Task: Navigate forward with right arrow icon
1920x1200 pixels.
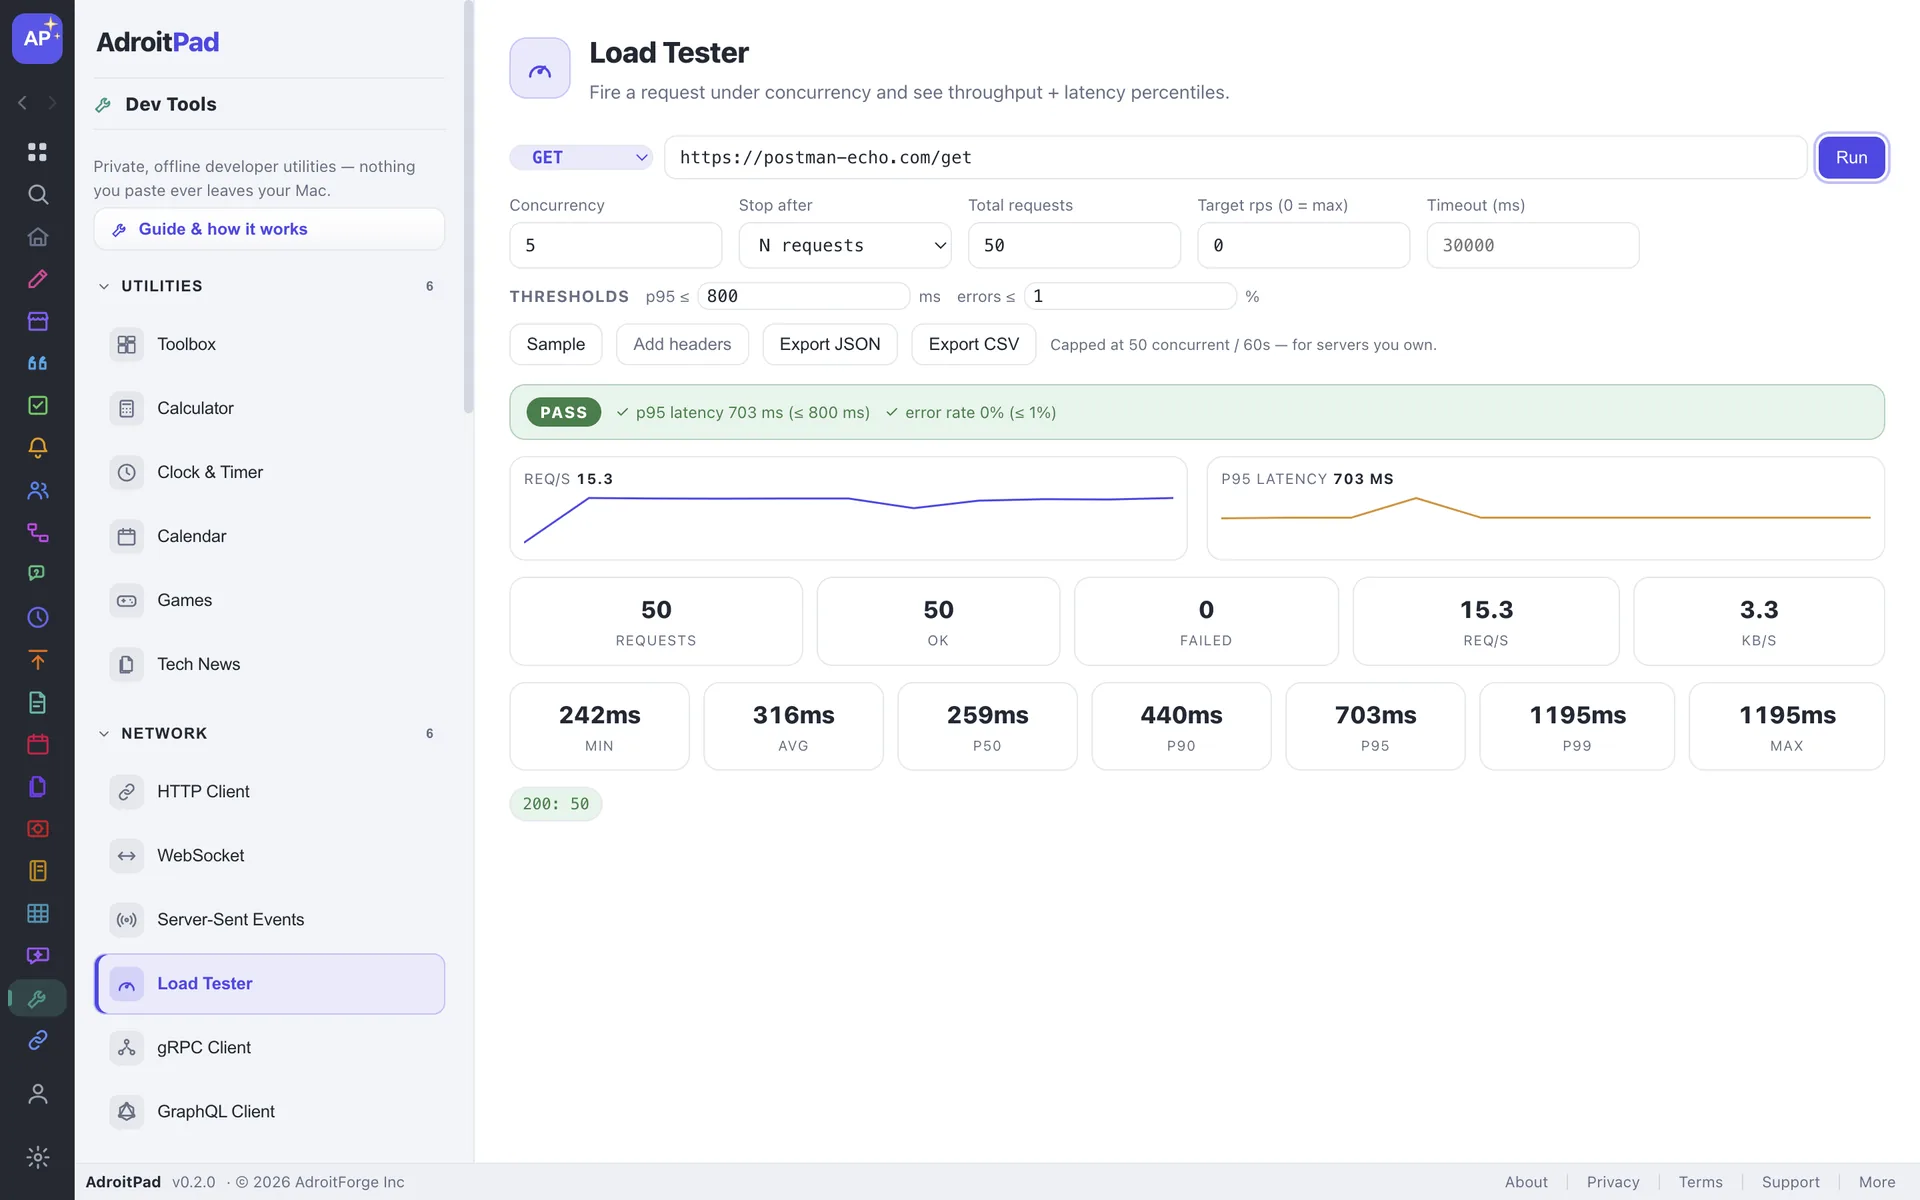Action: point(52,103)
